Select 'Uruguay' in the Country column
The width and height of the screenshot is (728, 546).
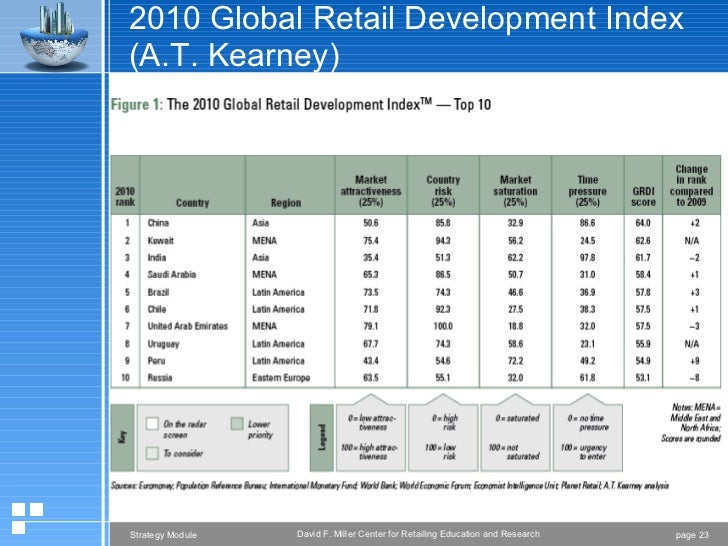tap(163, 344)
